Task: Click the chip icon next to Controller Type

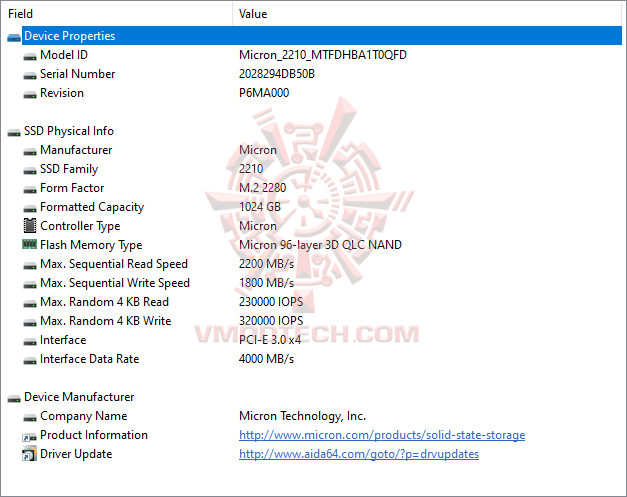Action: point(30,226)
